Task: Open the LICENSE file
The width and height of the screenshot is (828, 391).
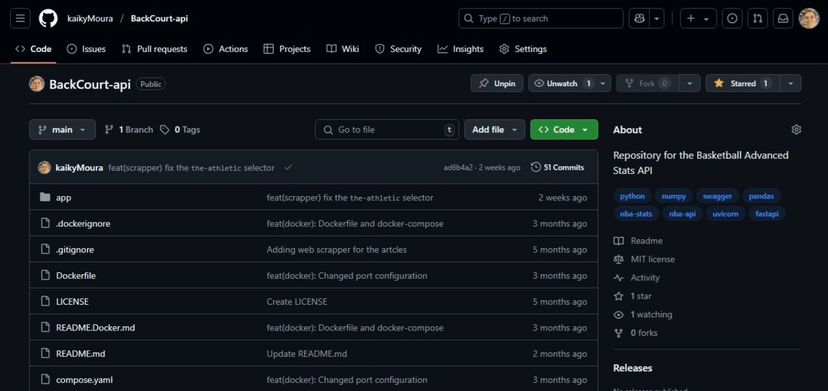Action: (72, 302)
